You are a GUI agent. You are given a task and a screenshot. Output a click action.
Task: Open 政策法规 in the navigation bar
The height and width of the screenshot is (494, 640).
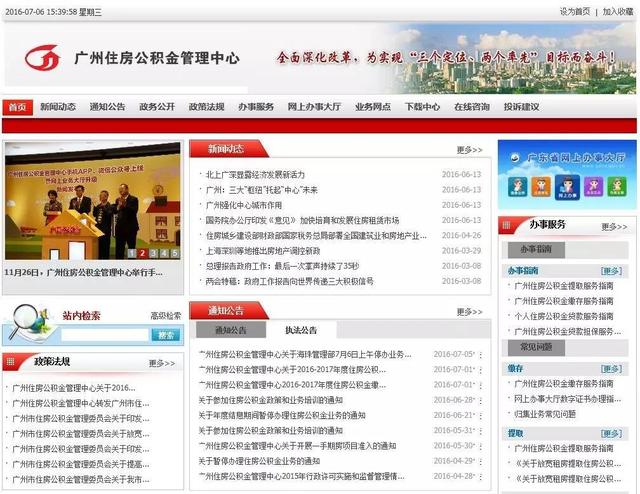point(207,107)
